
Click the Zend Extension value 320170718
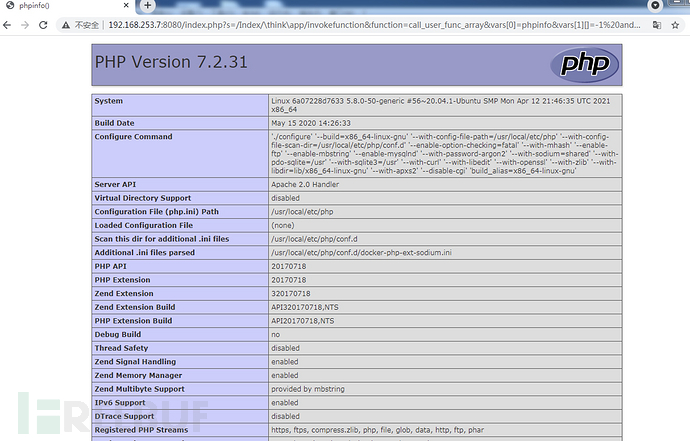coord(291,294)
